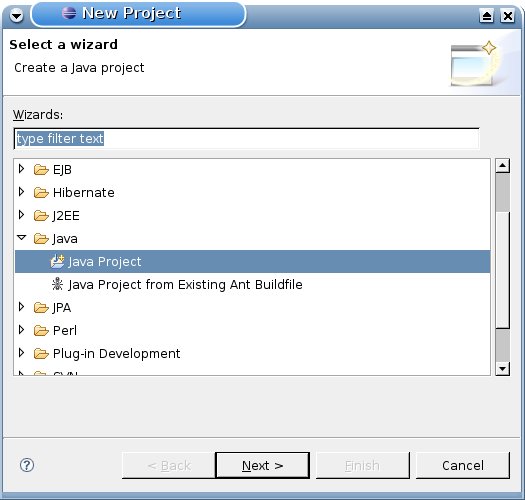Expand the JPA category
Image resolution: width=525 pixels, height=500 pixels.
point(21,306)
